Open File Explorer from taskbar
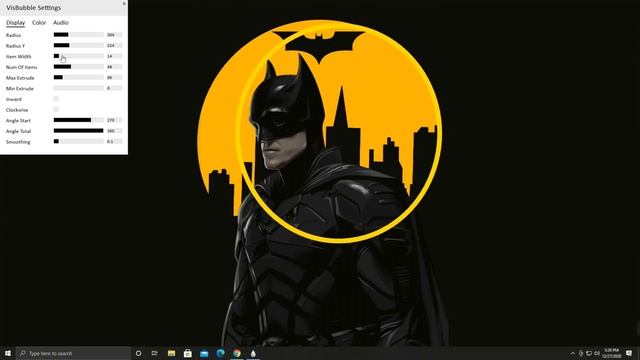640x360 pixels. point(171,353)
